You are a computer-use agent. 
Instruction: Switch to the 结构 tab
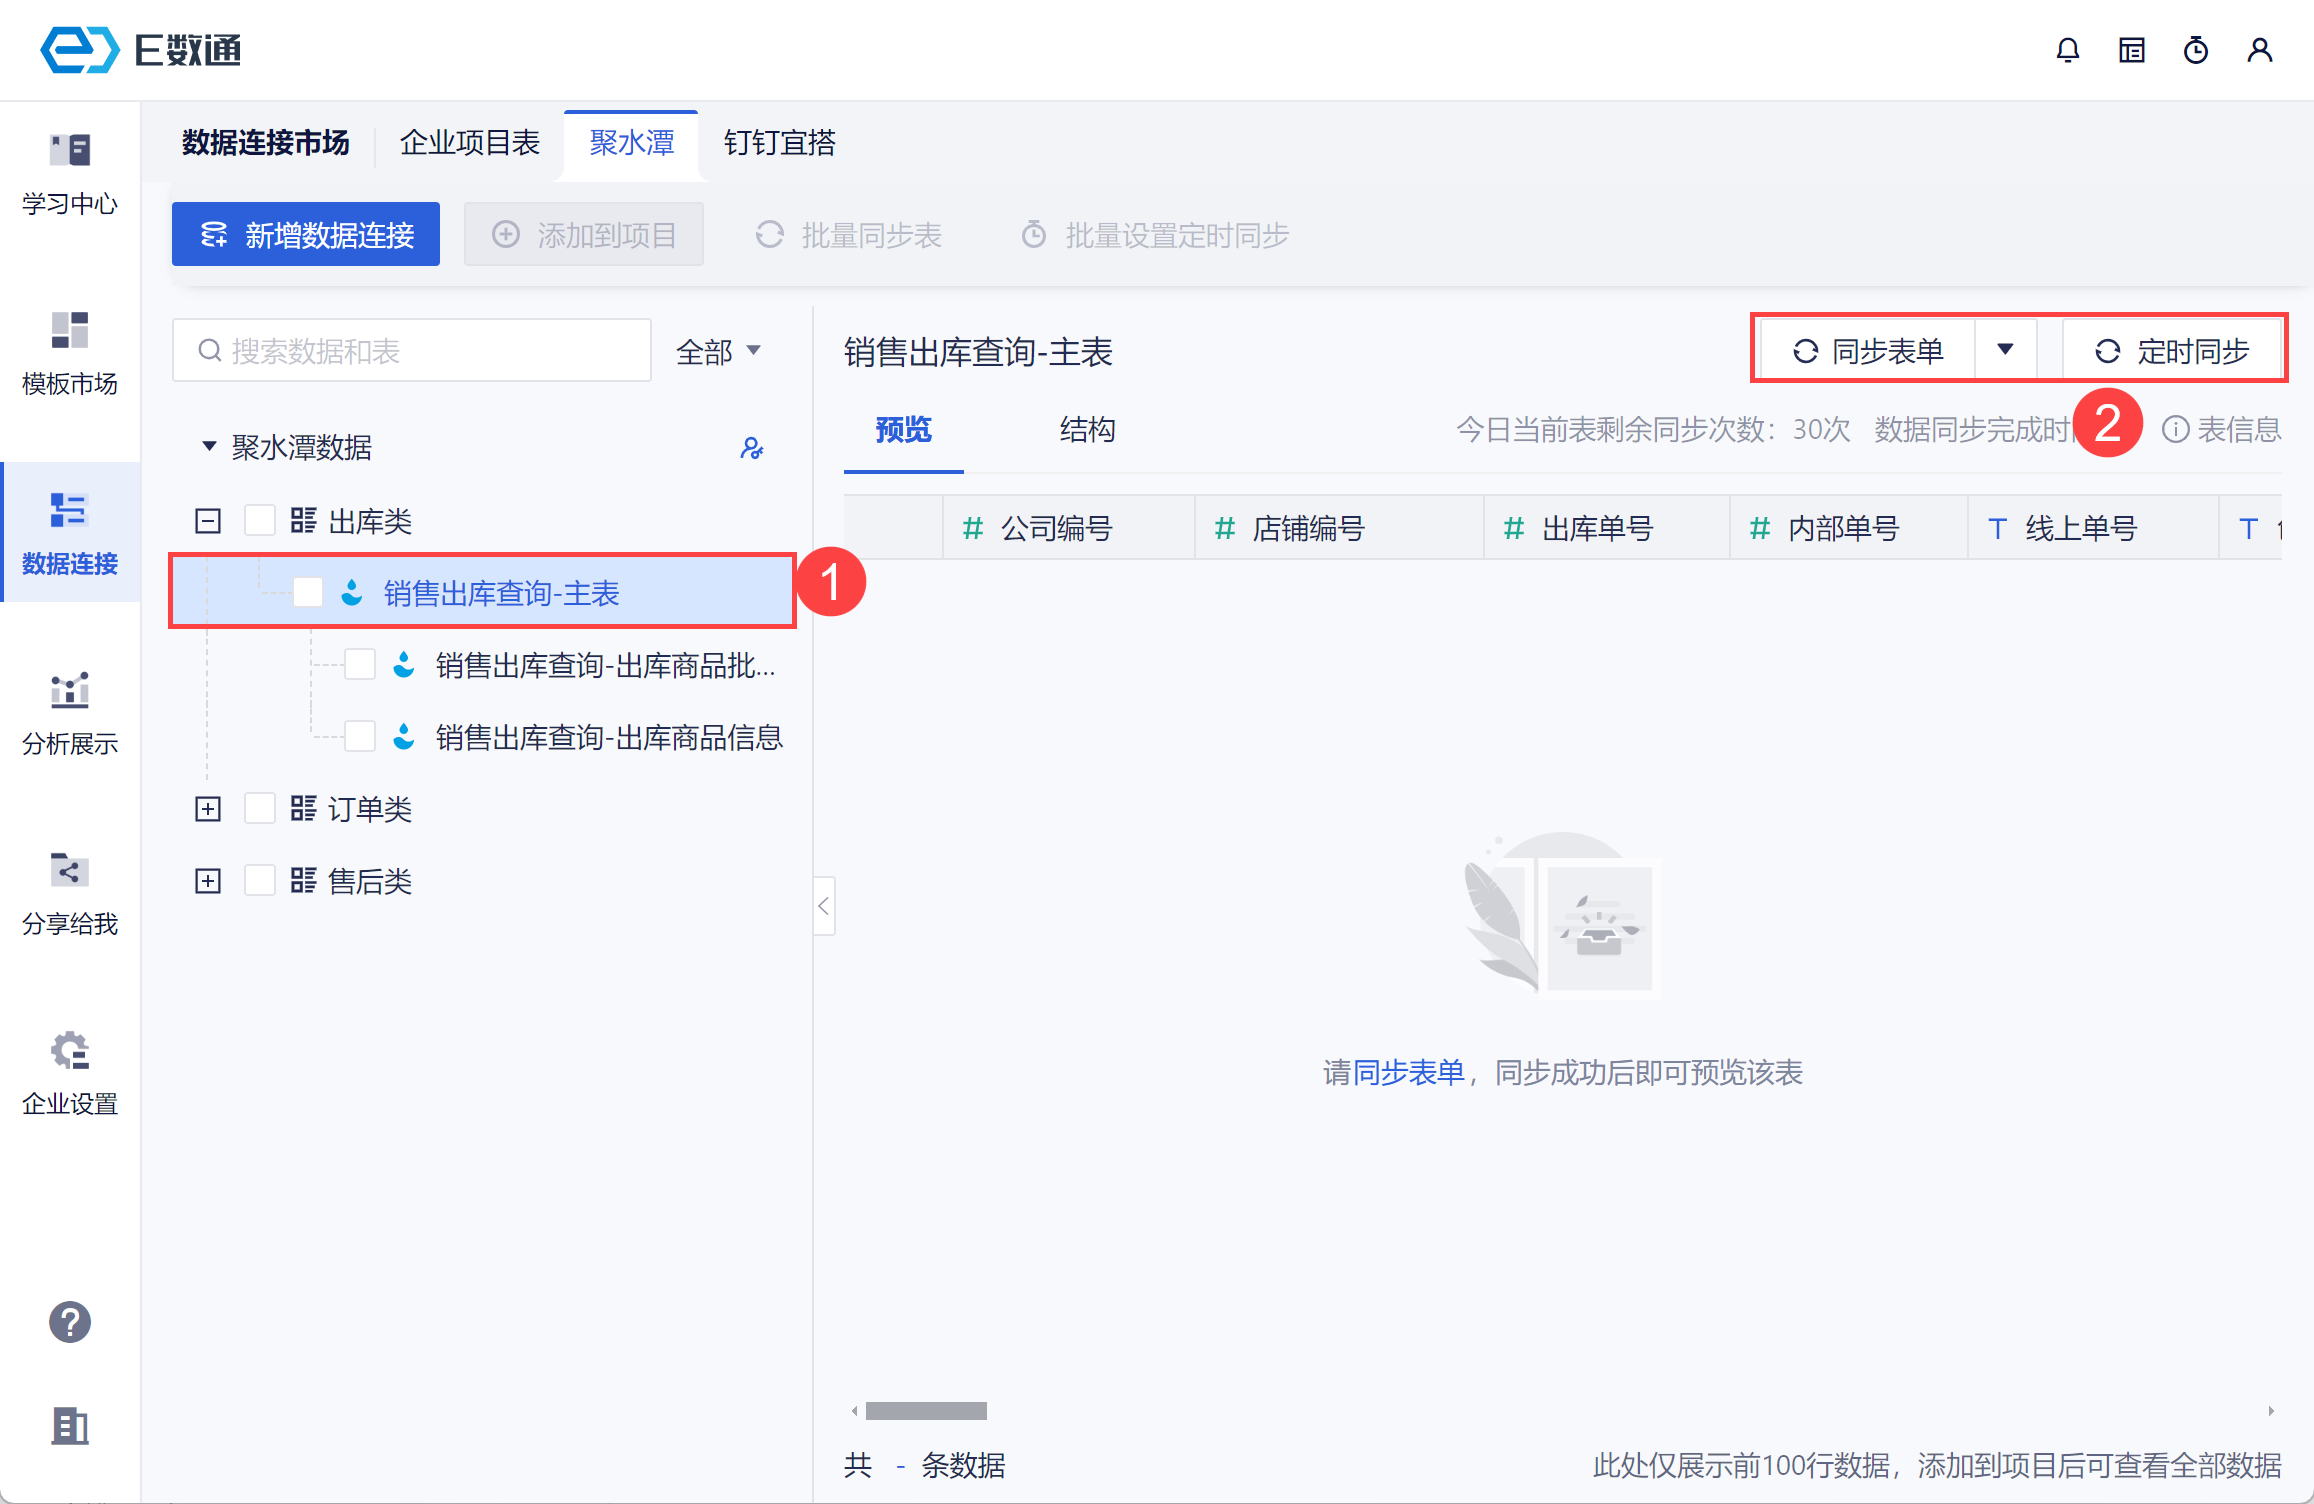[1086, 430]
